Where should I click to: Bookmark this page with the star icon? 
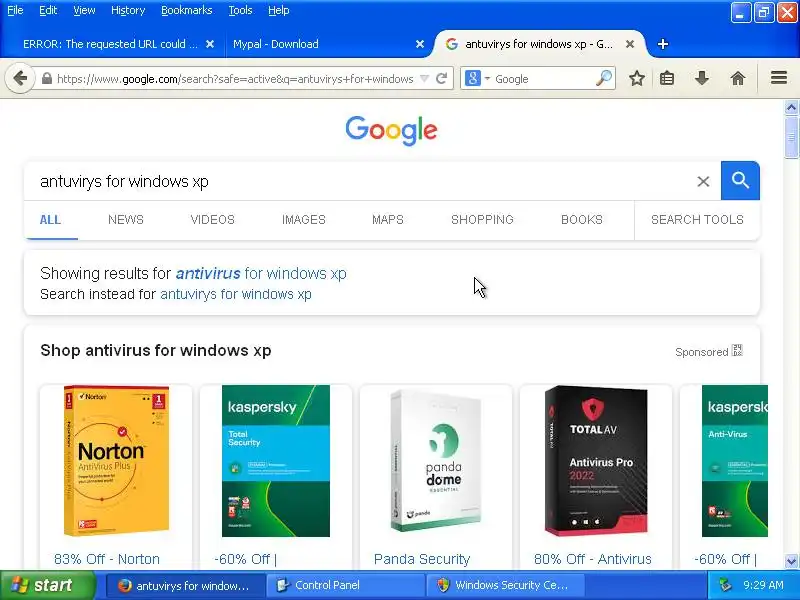636,79
